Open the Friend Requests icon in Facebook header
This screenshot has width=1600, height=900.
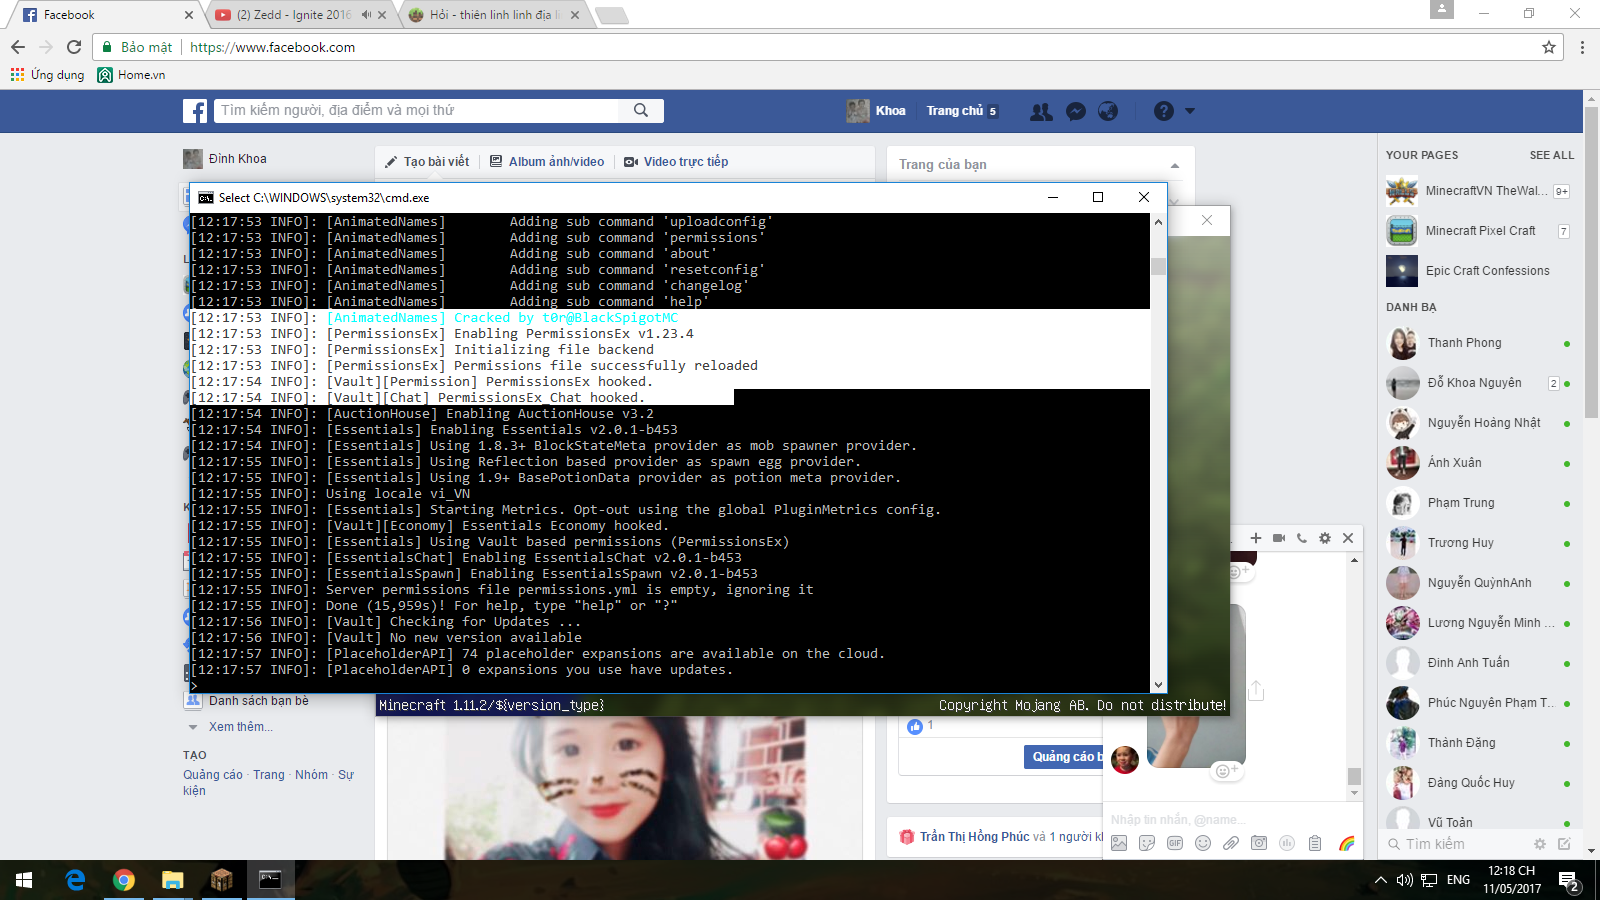[x=1041, y=111]
